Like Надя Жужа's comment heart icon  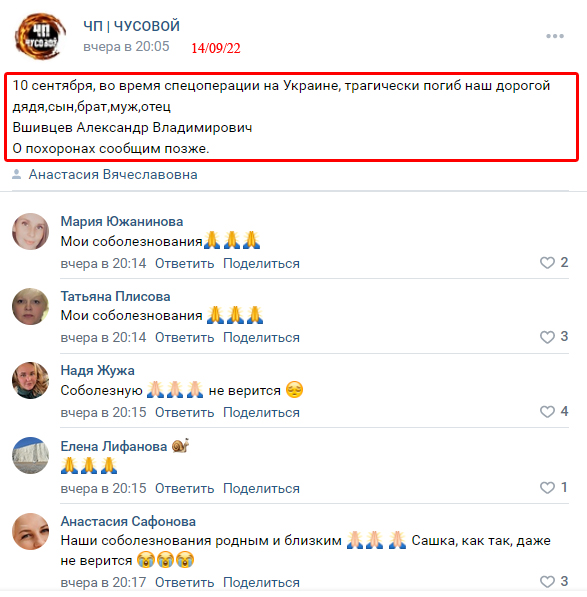547,412
